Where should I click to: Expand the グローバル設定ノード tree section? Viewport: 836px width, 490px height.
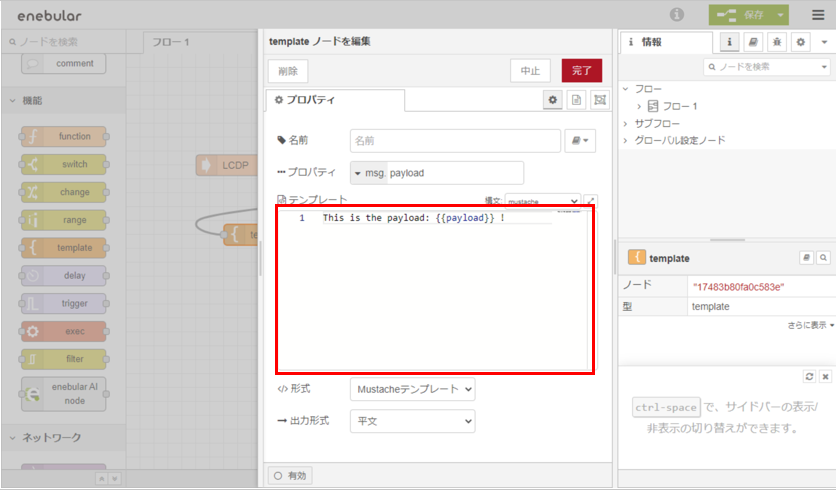tap(626, 140)
